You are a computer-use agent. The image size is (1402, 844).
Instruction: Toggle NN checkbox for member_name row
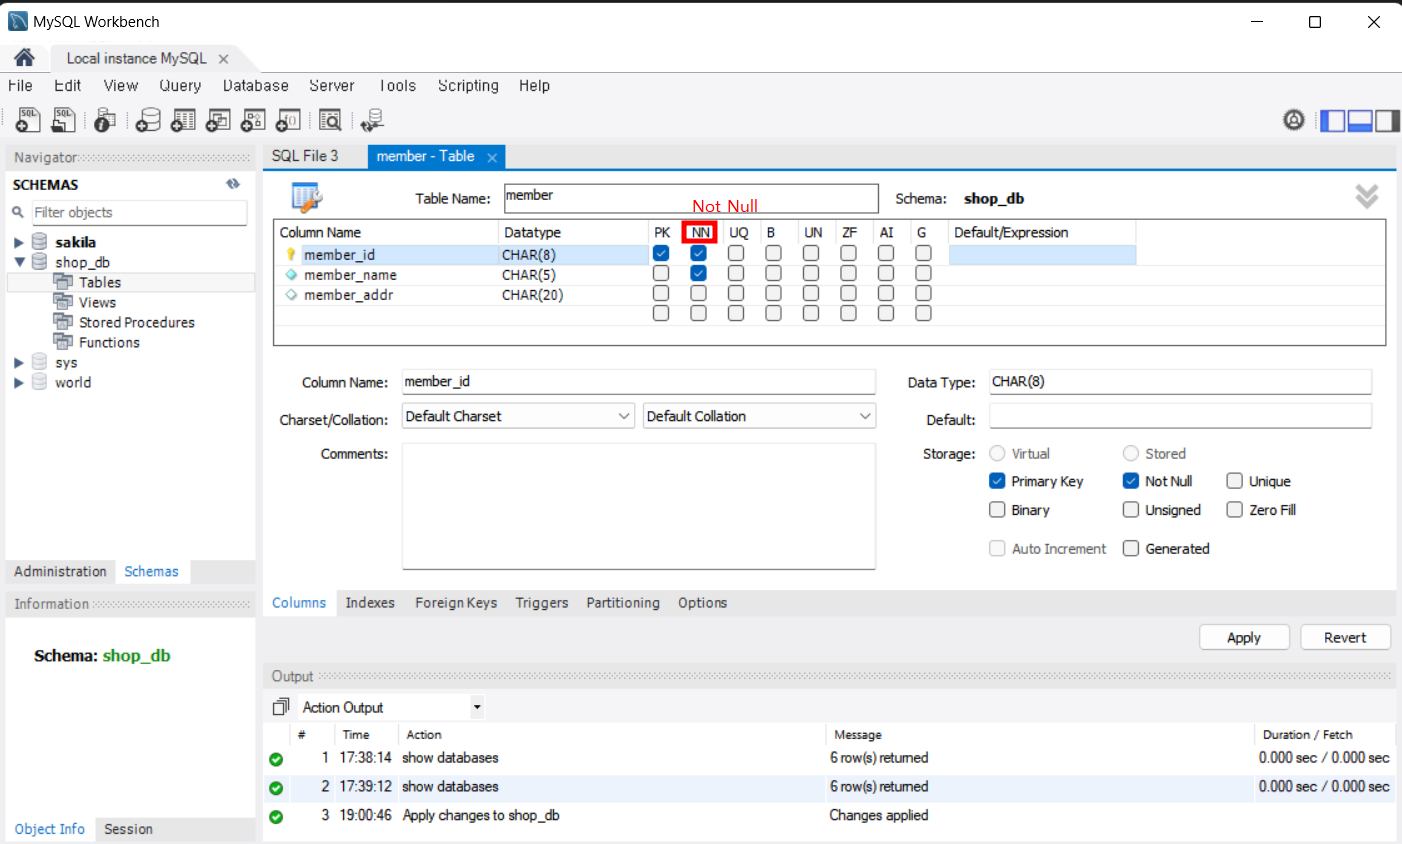tap(698, 274)
